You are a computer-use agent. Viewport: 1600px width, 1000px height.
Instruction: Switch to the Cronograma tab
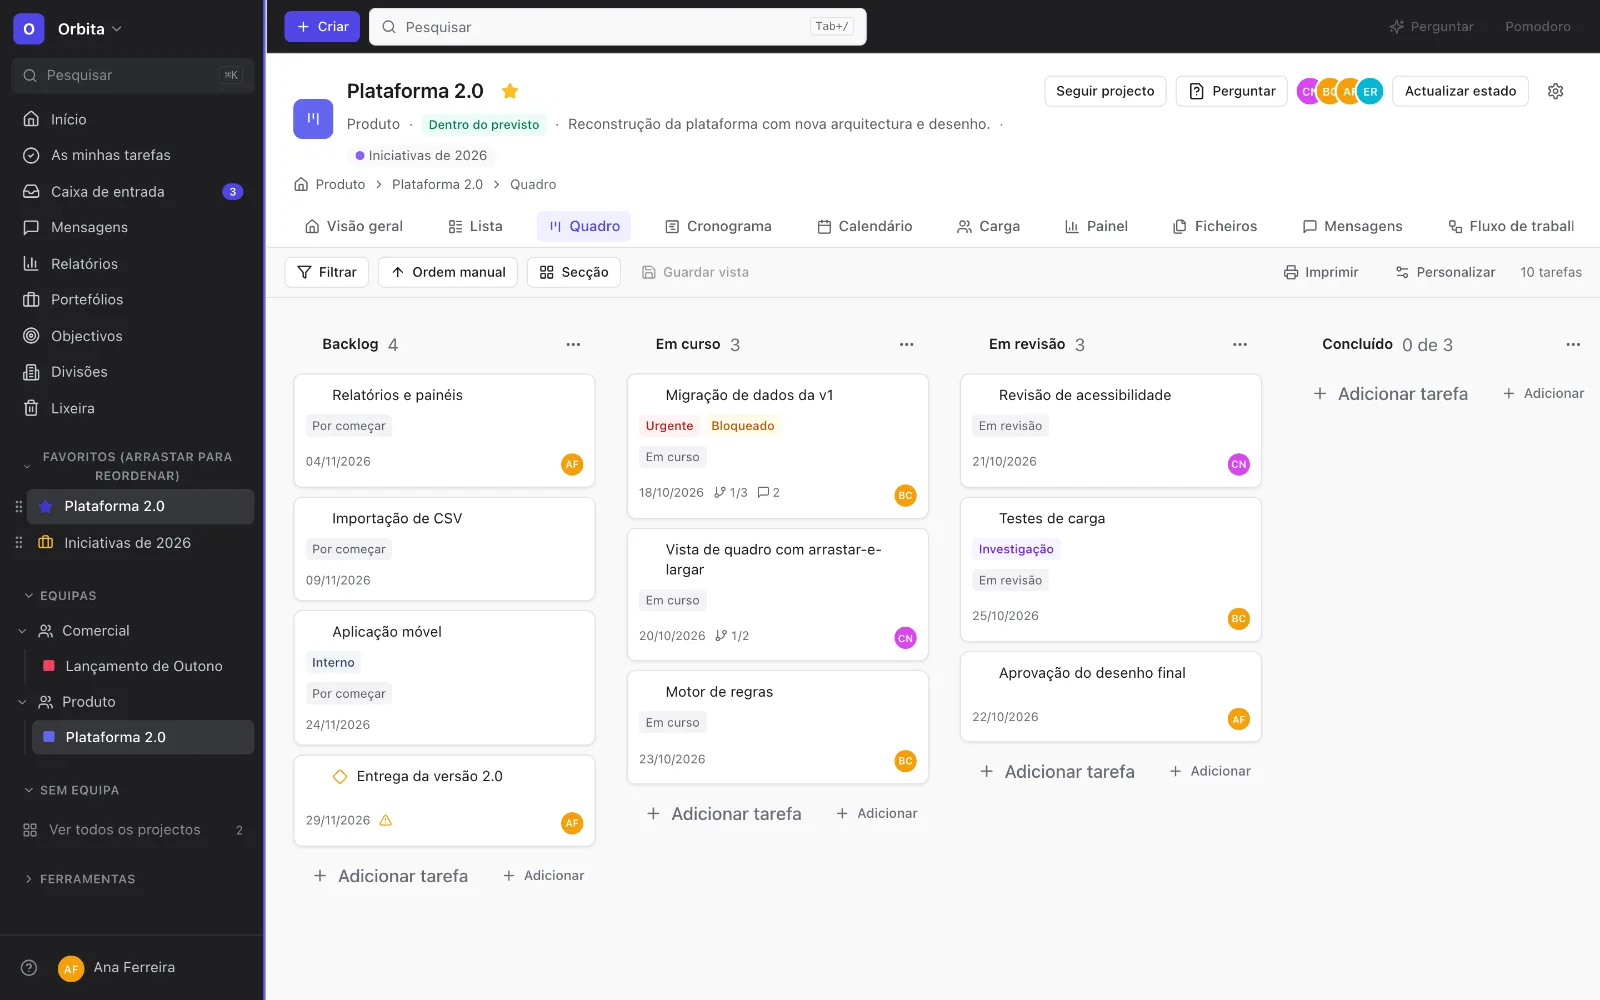[718, 226]
